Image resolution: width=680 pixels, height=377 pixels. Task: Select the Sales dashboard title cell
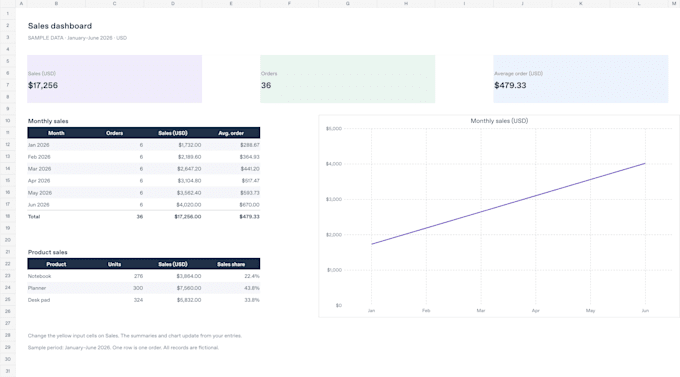pos(60,26)
